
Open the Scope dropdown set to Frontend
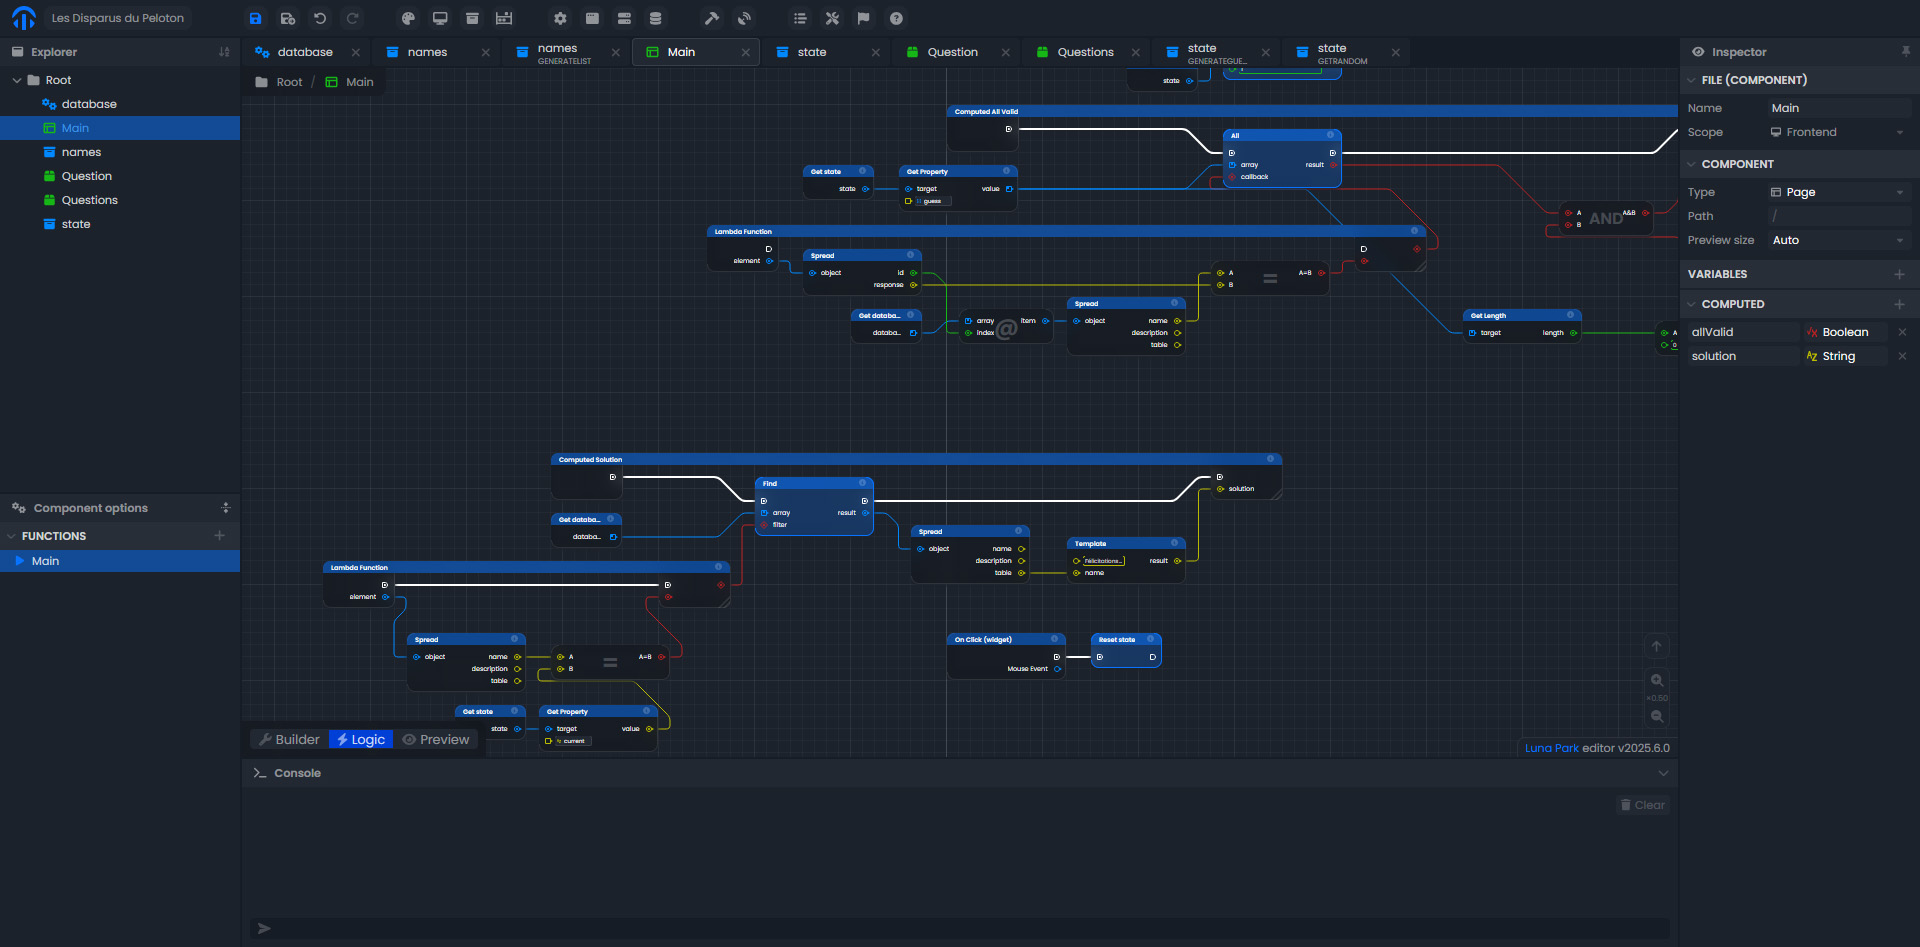(x=1838, y=132)
